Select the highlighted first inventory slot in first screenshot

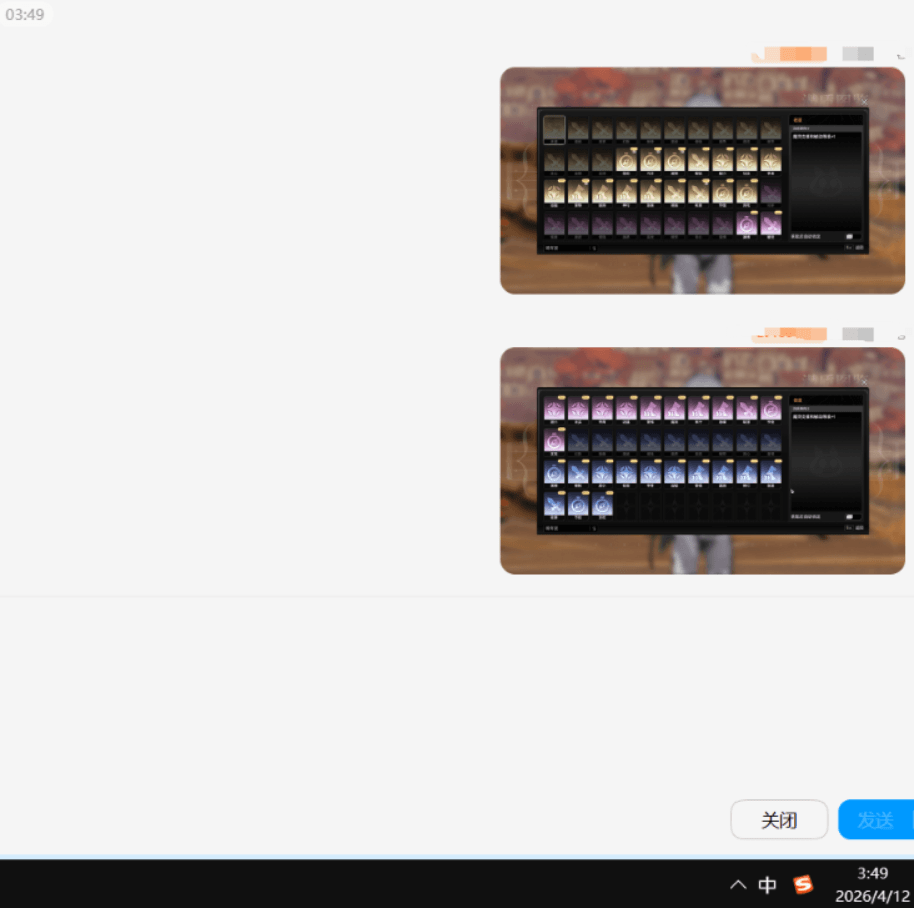pos(554,130)
